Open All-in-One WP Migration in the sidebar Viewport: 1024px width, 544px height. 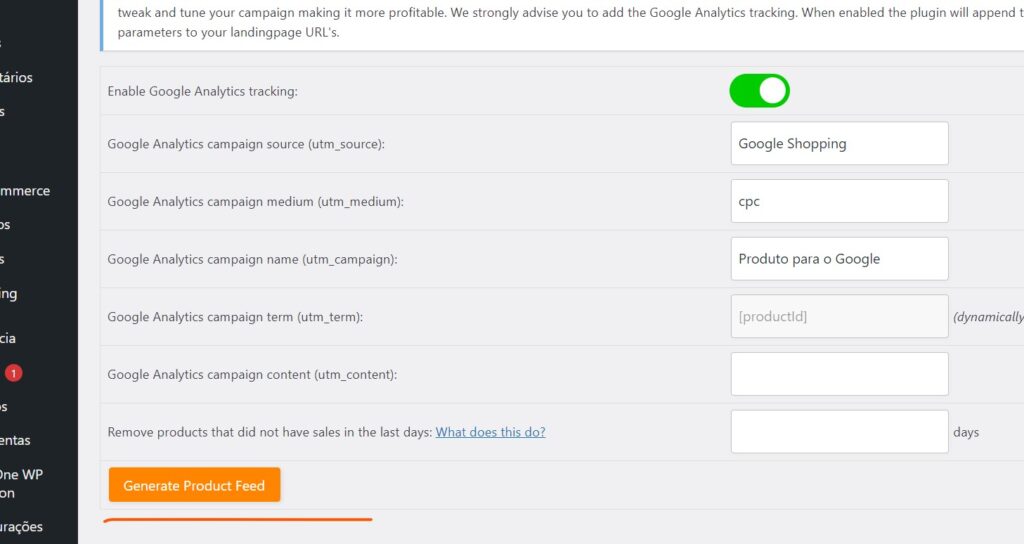pos(20,484)
